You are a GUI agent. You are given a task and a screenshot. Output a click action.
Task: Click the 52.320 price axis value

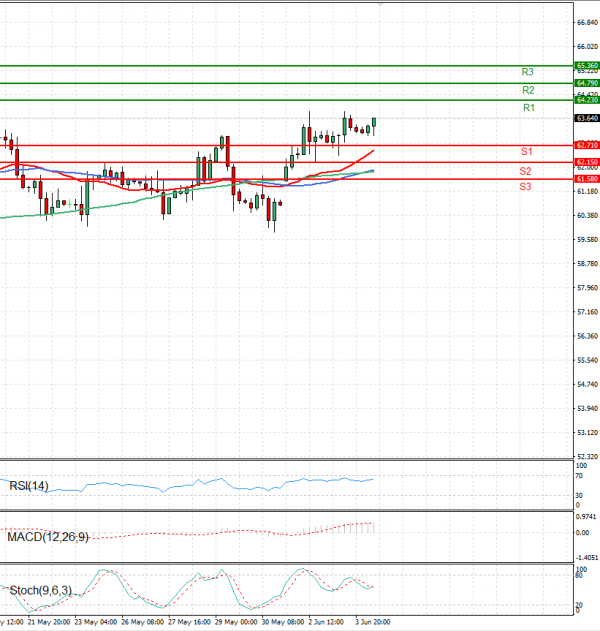pos(588,457)
